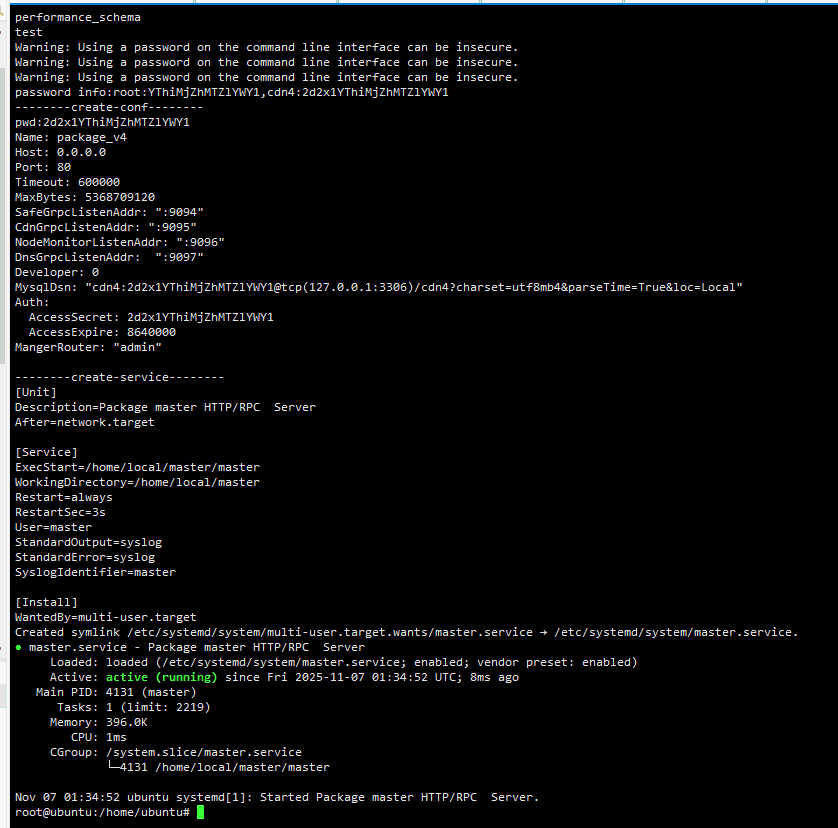Click the "Tasks: 1 (limit: 2219)" line
The height and width of the screenshot is (828, 838).
point(134,707)
